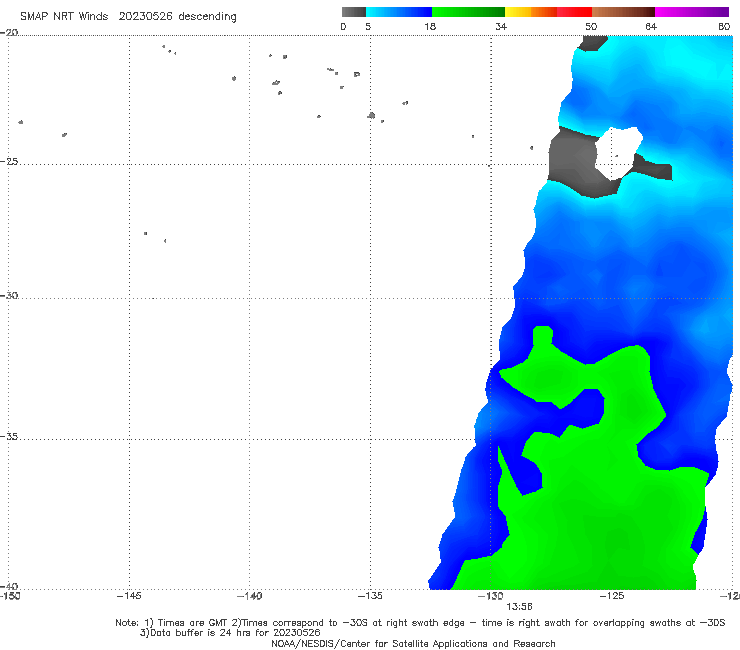The width and height of the screenshot is (740, 650).
Task: Click the latitude axis label '-35'
Action: (x=9, y=437)
